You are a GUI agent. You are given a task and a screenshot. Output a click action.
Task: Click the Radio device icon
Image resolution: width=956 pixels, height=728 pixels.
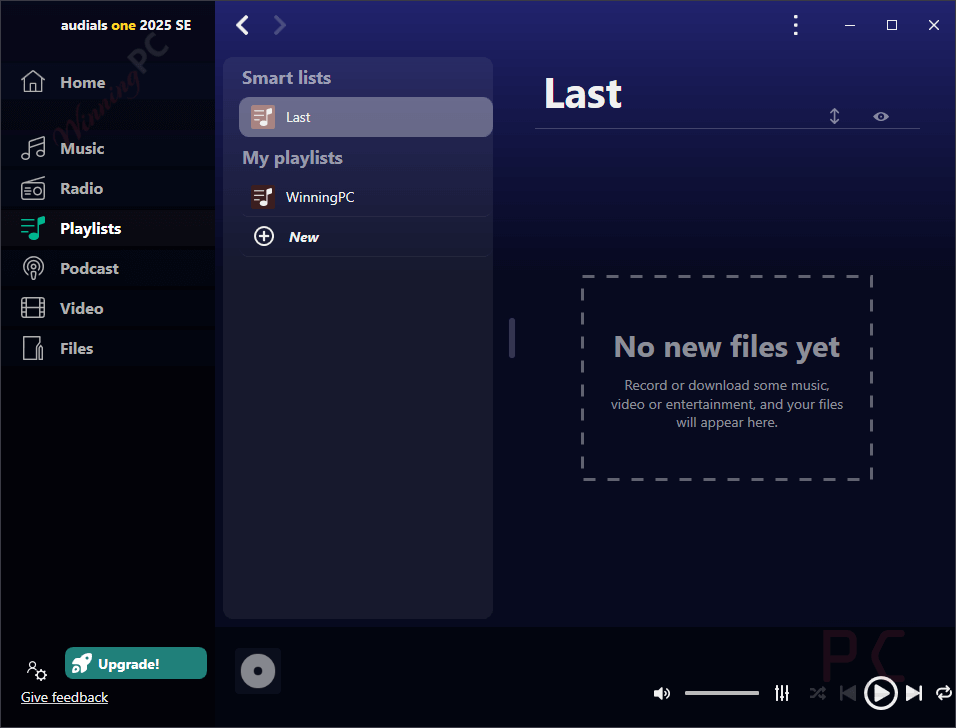click(33, 188)
